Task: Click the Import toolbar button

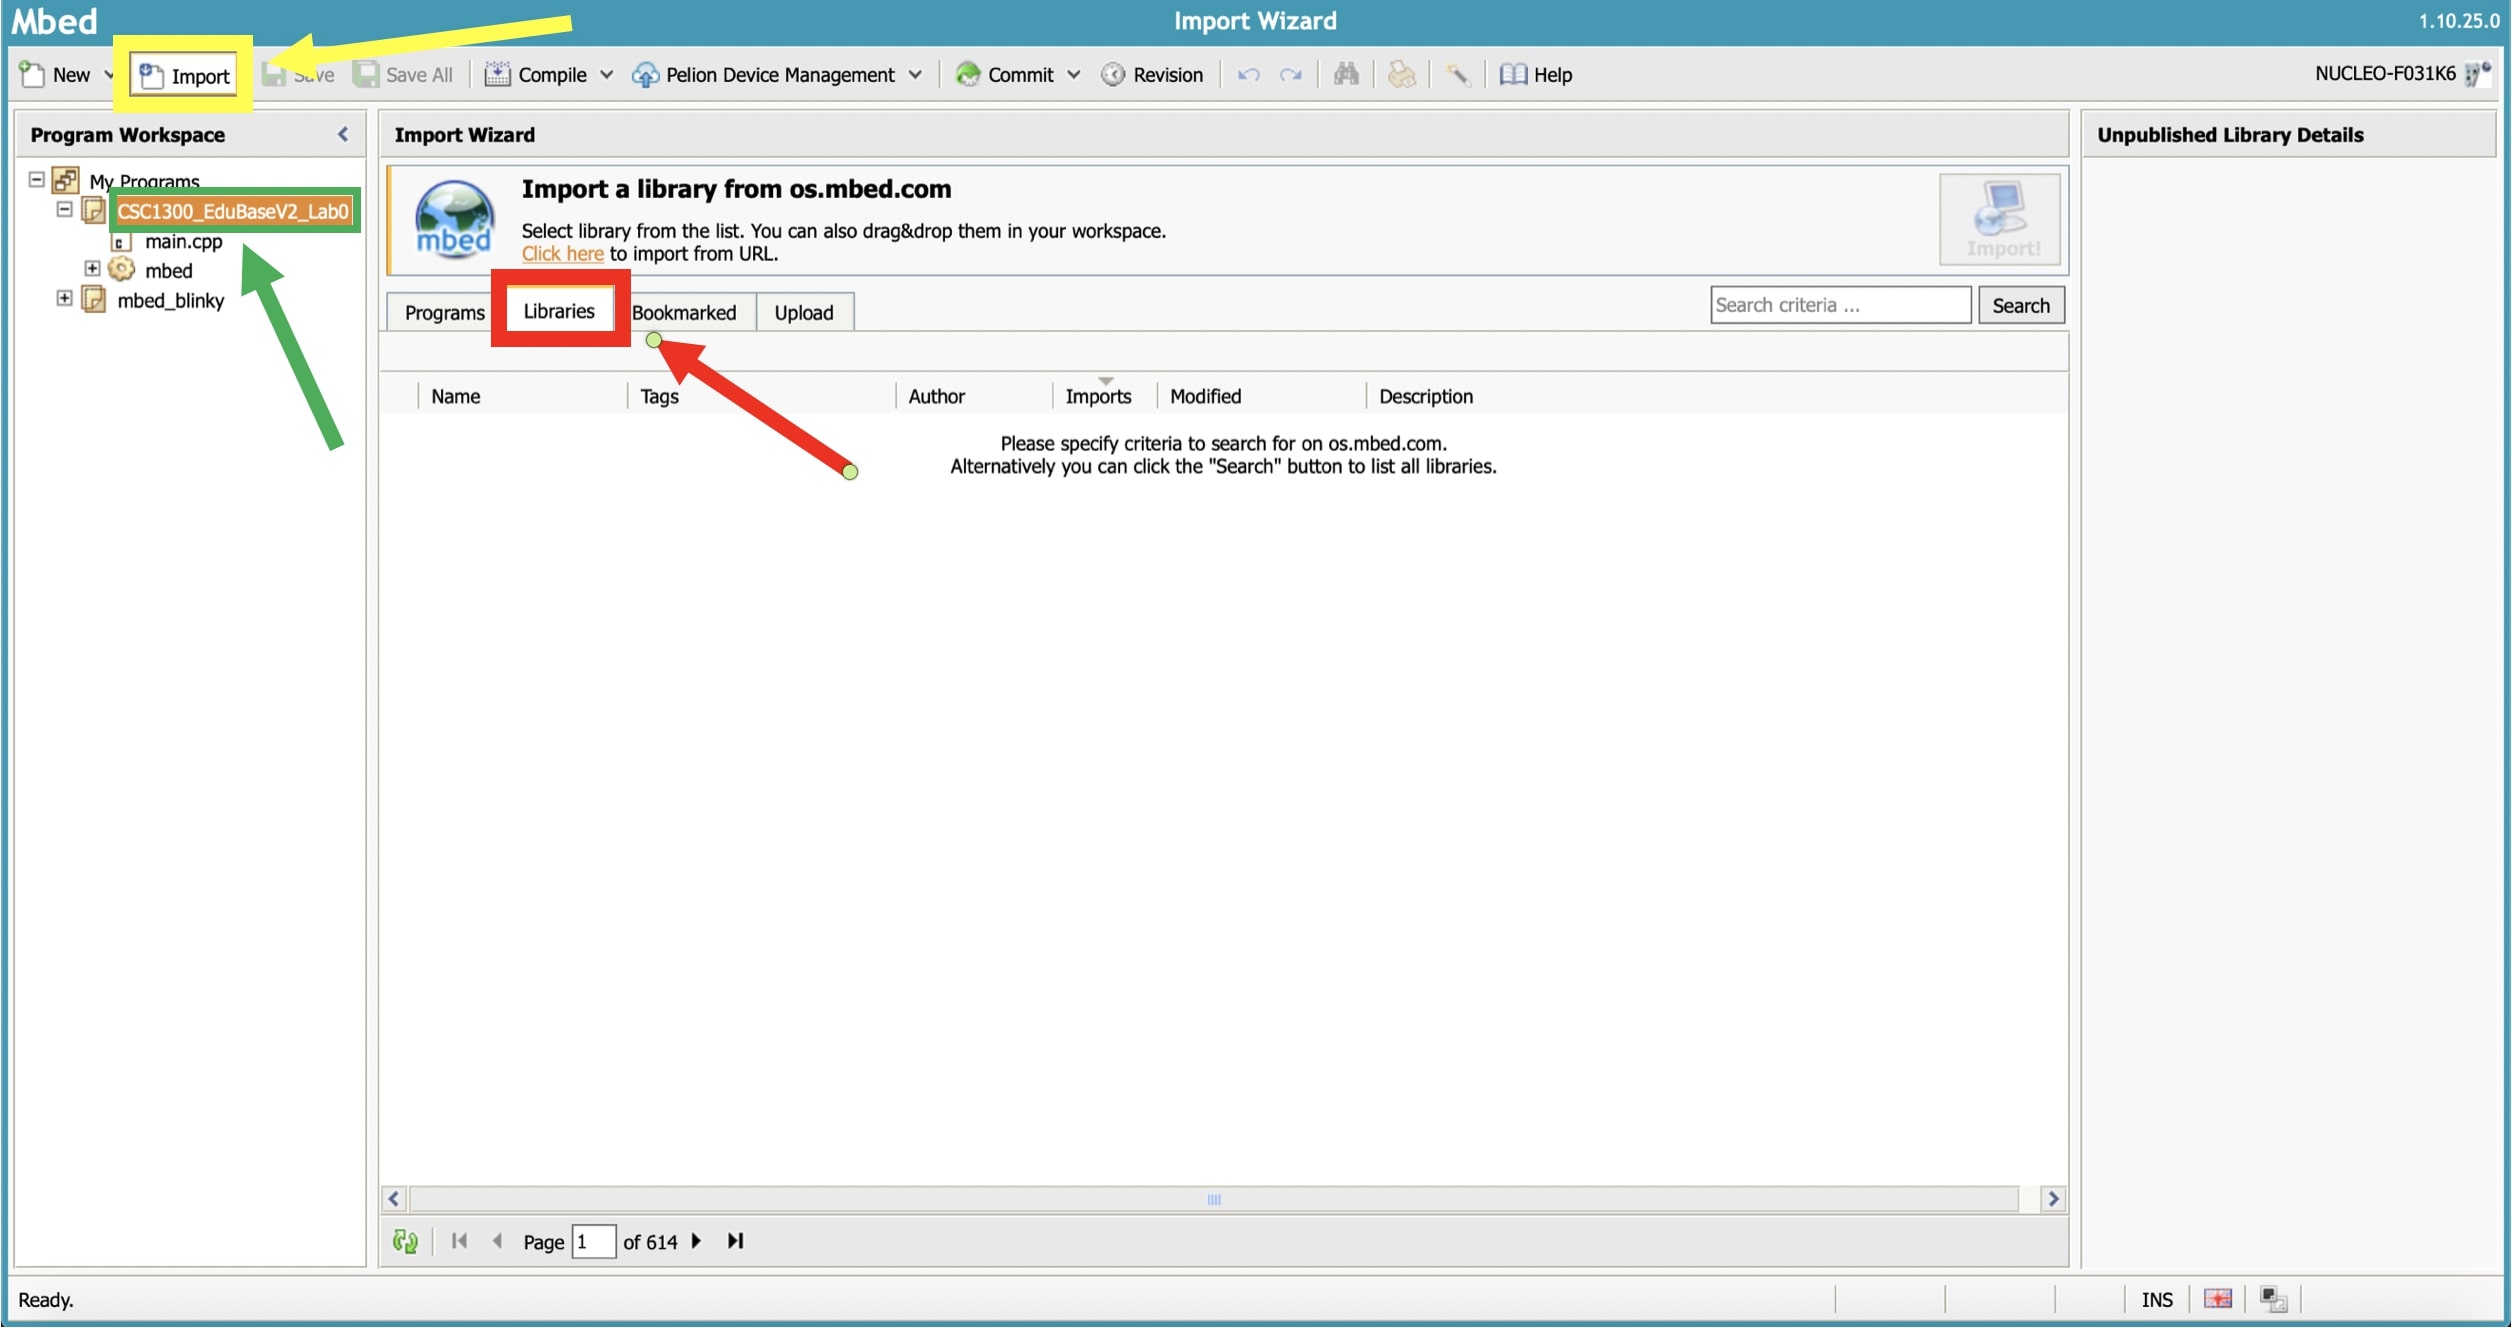Action: 185,75
